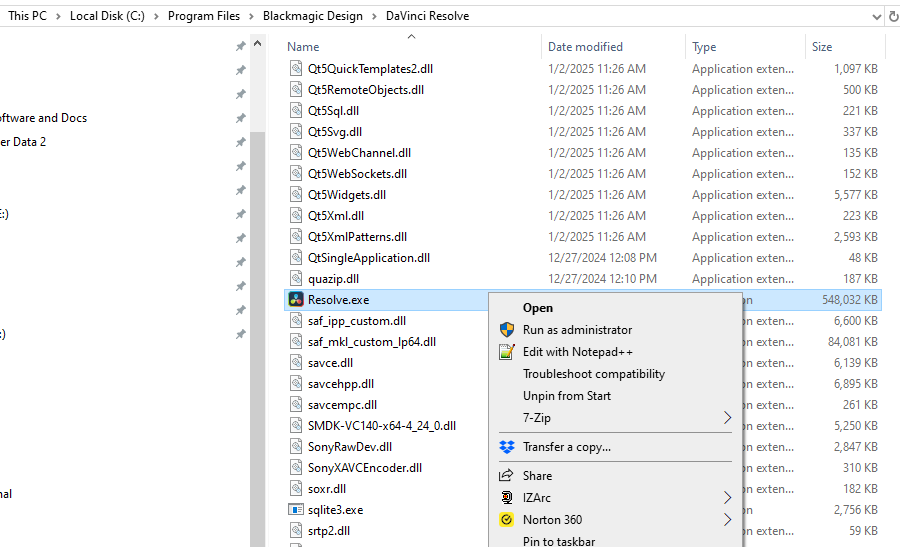This screenshot has height=547, width=900.
Task: Click the Share icon in context menu
Action: 506,475
